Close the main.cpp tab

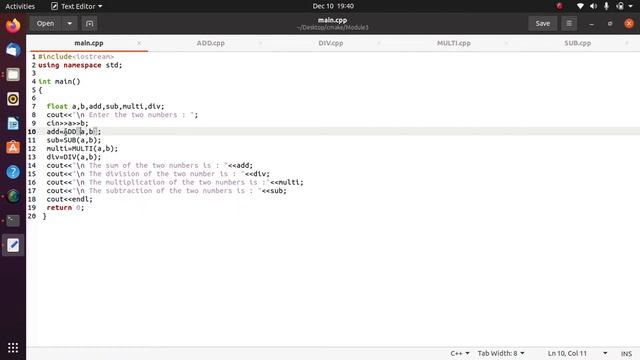pos(139,43)
